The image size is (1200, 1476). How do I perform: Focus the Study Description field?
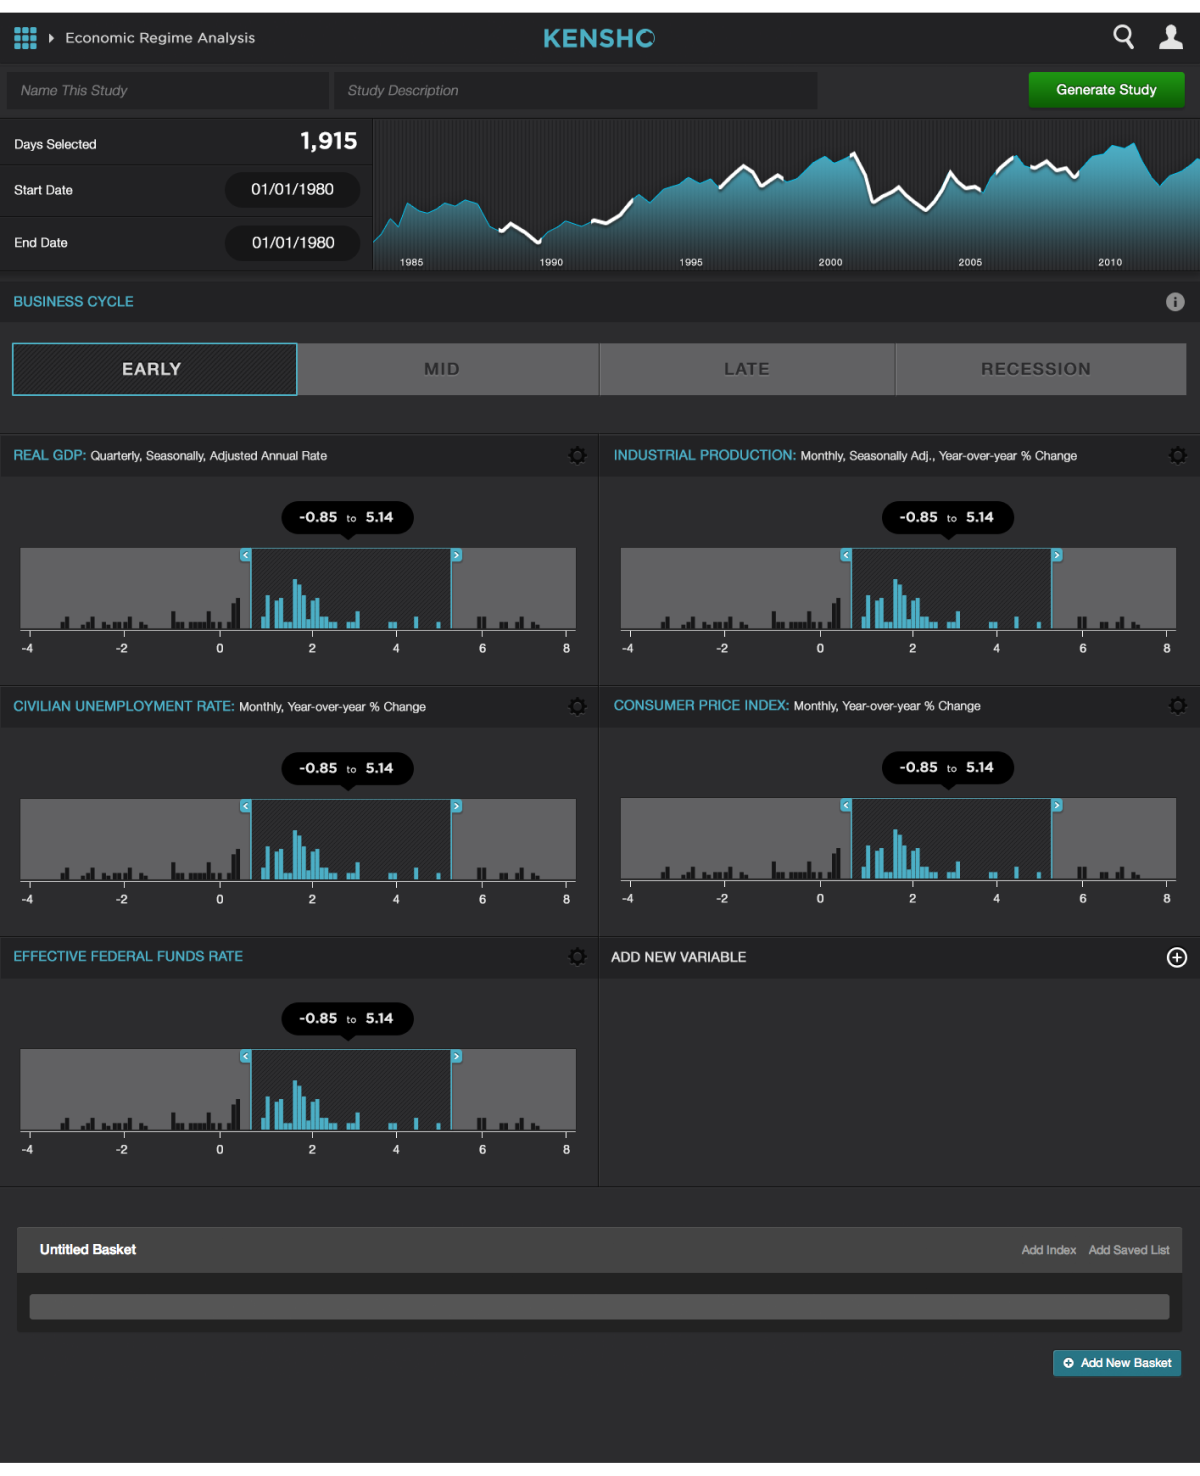[x=576, y=90]
